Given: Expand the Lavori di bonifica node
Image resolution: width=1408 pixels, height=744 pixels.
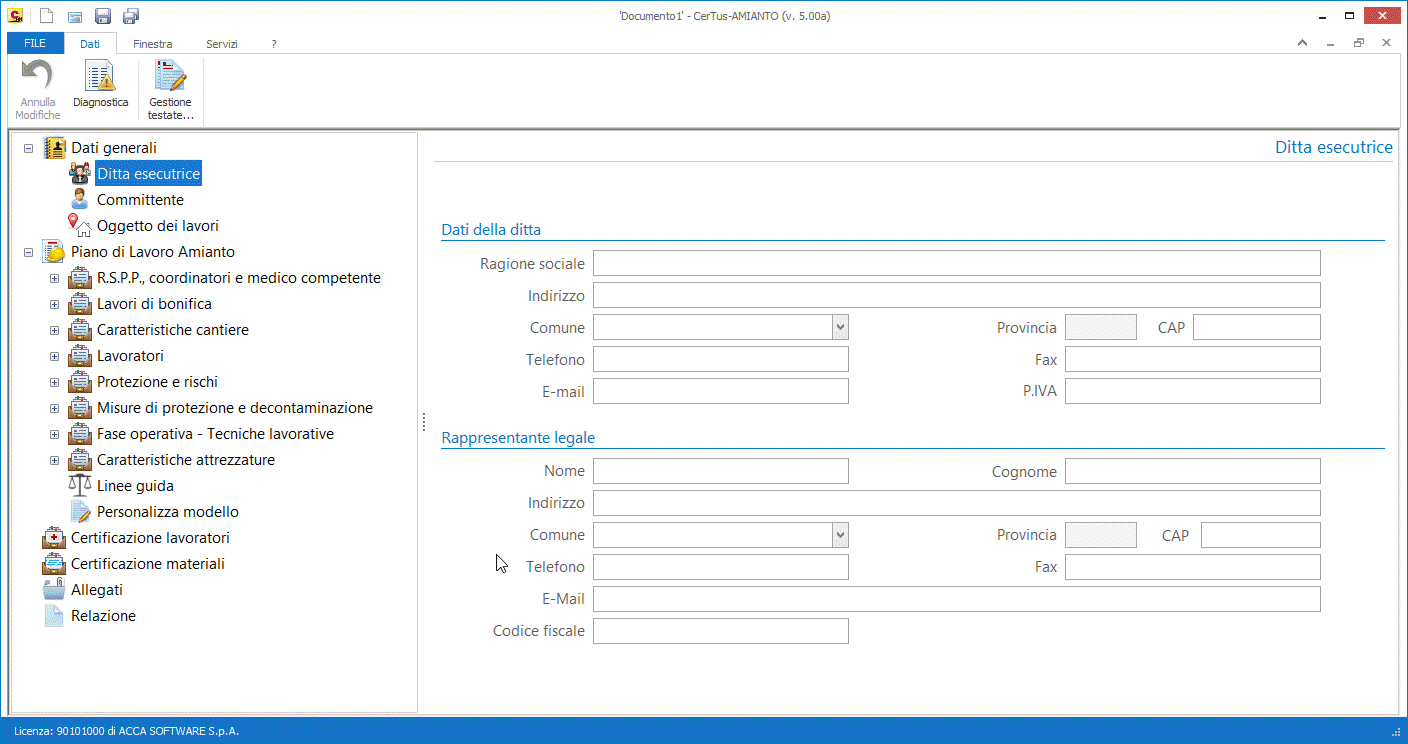Looking at the screenshot, I should point(55,304).
